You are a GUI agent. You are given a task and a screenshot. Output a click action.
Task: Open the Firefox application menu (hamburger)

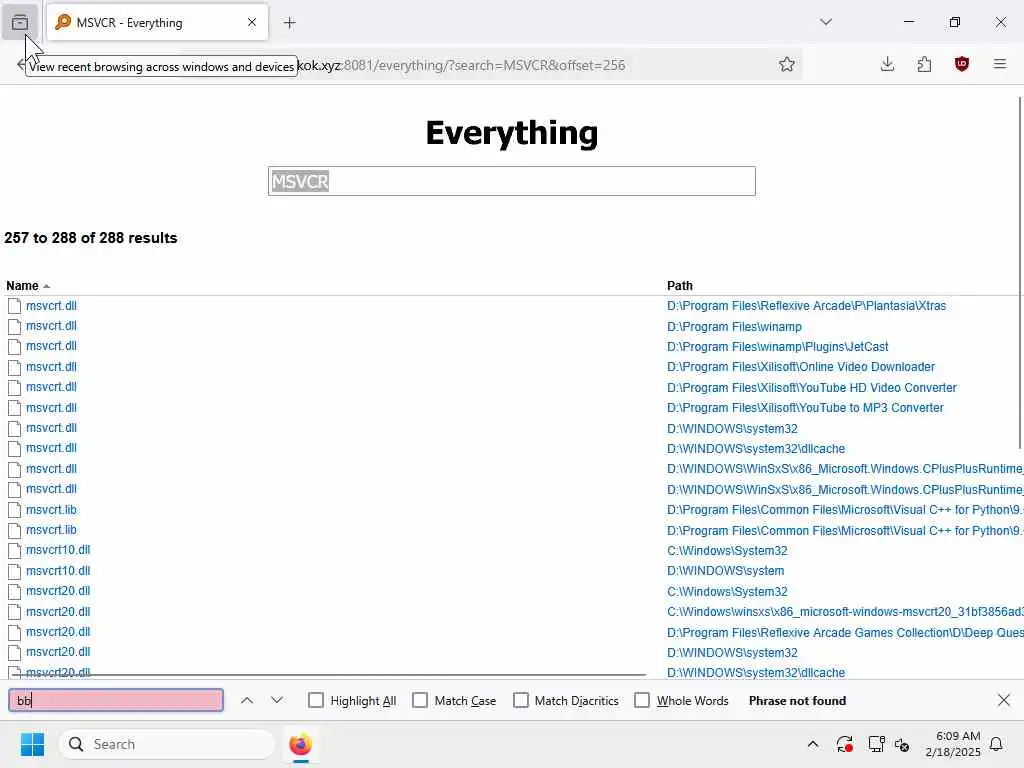pos(999,64)
